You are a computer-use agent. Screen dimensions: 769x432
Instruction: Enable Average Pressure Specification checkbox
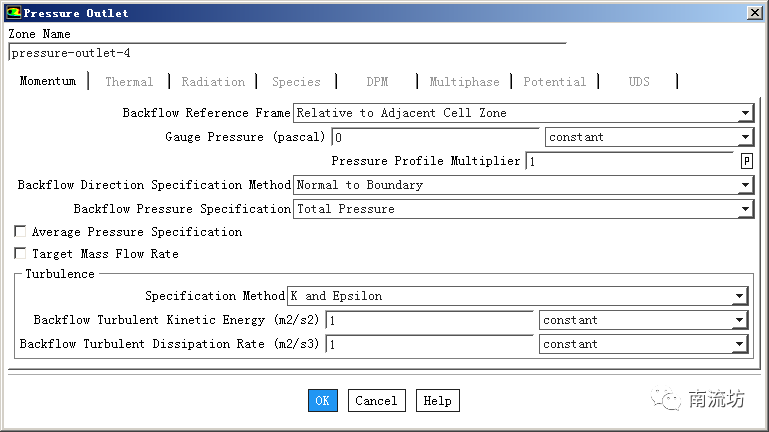click(20, 232)
